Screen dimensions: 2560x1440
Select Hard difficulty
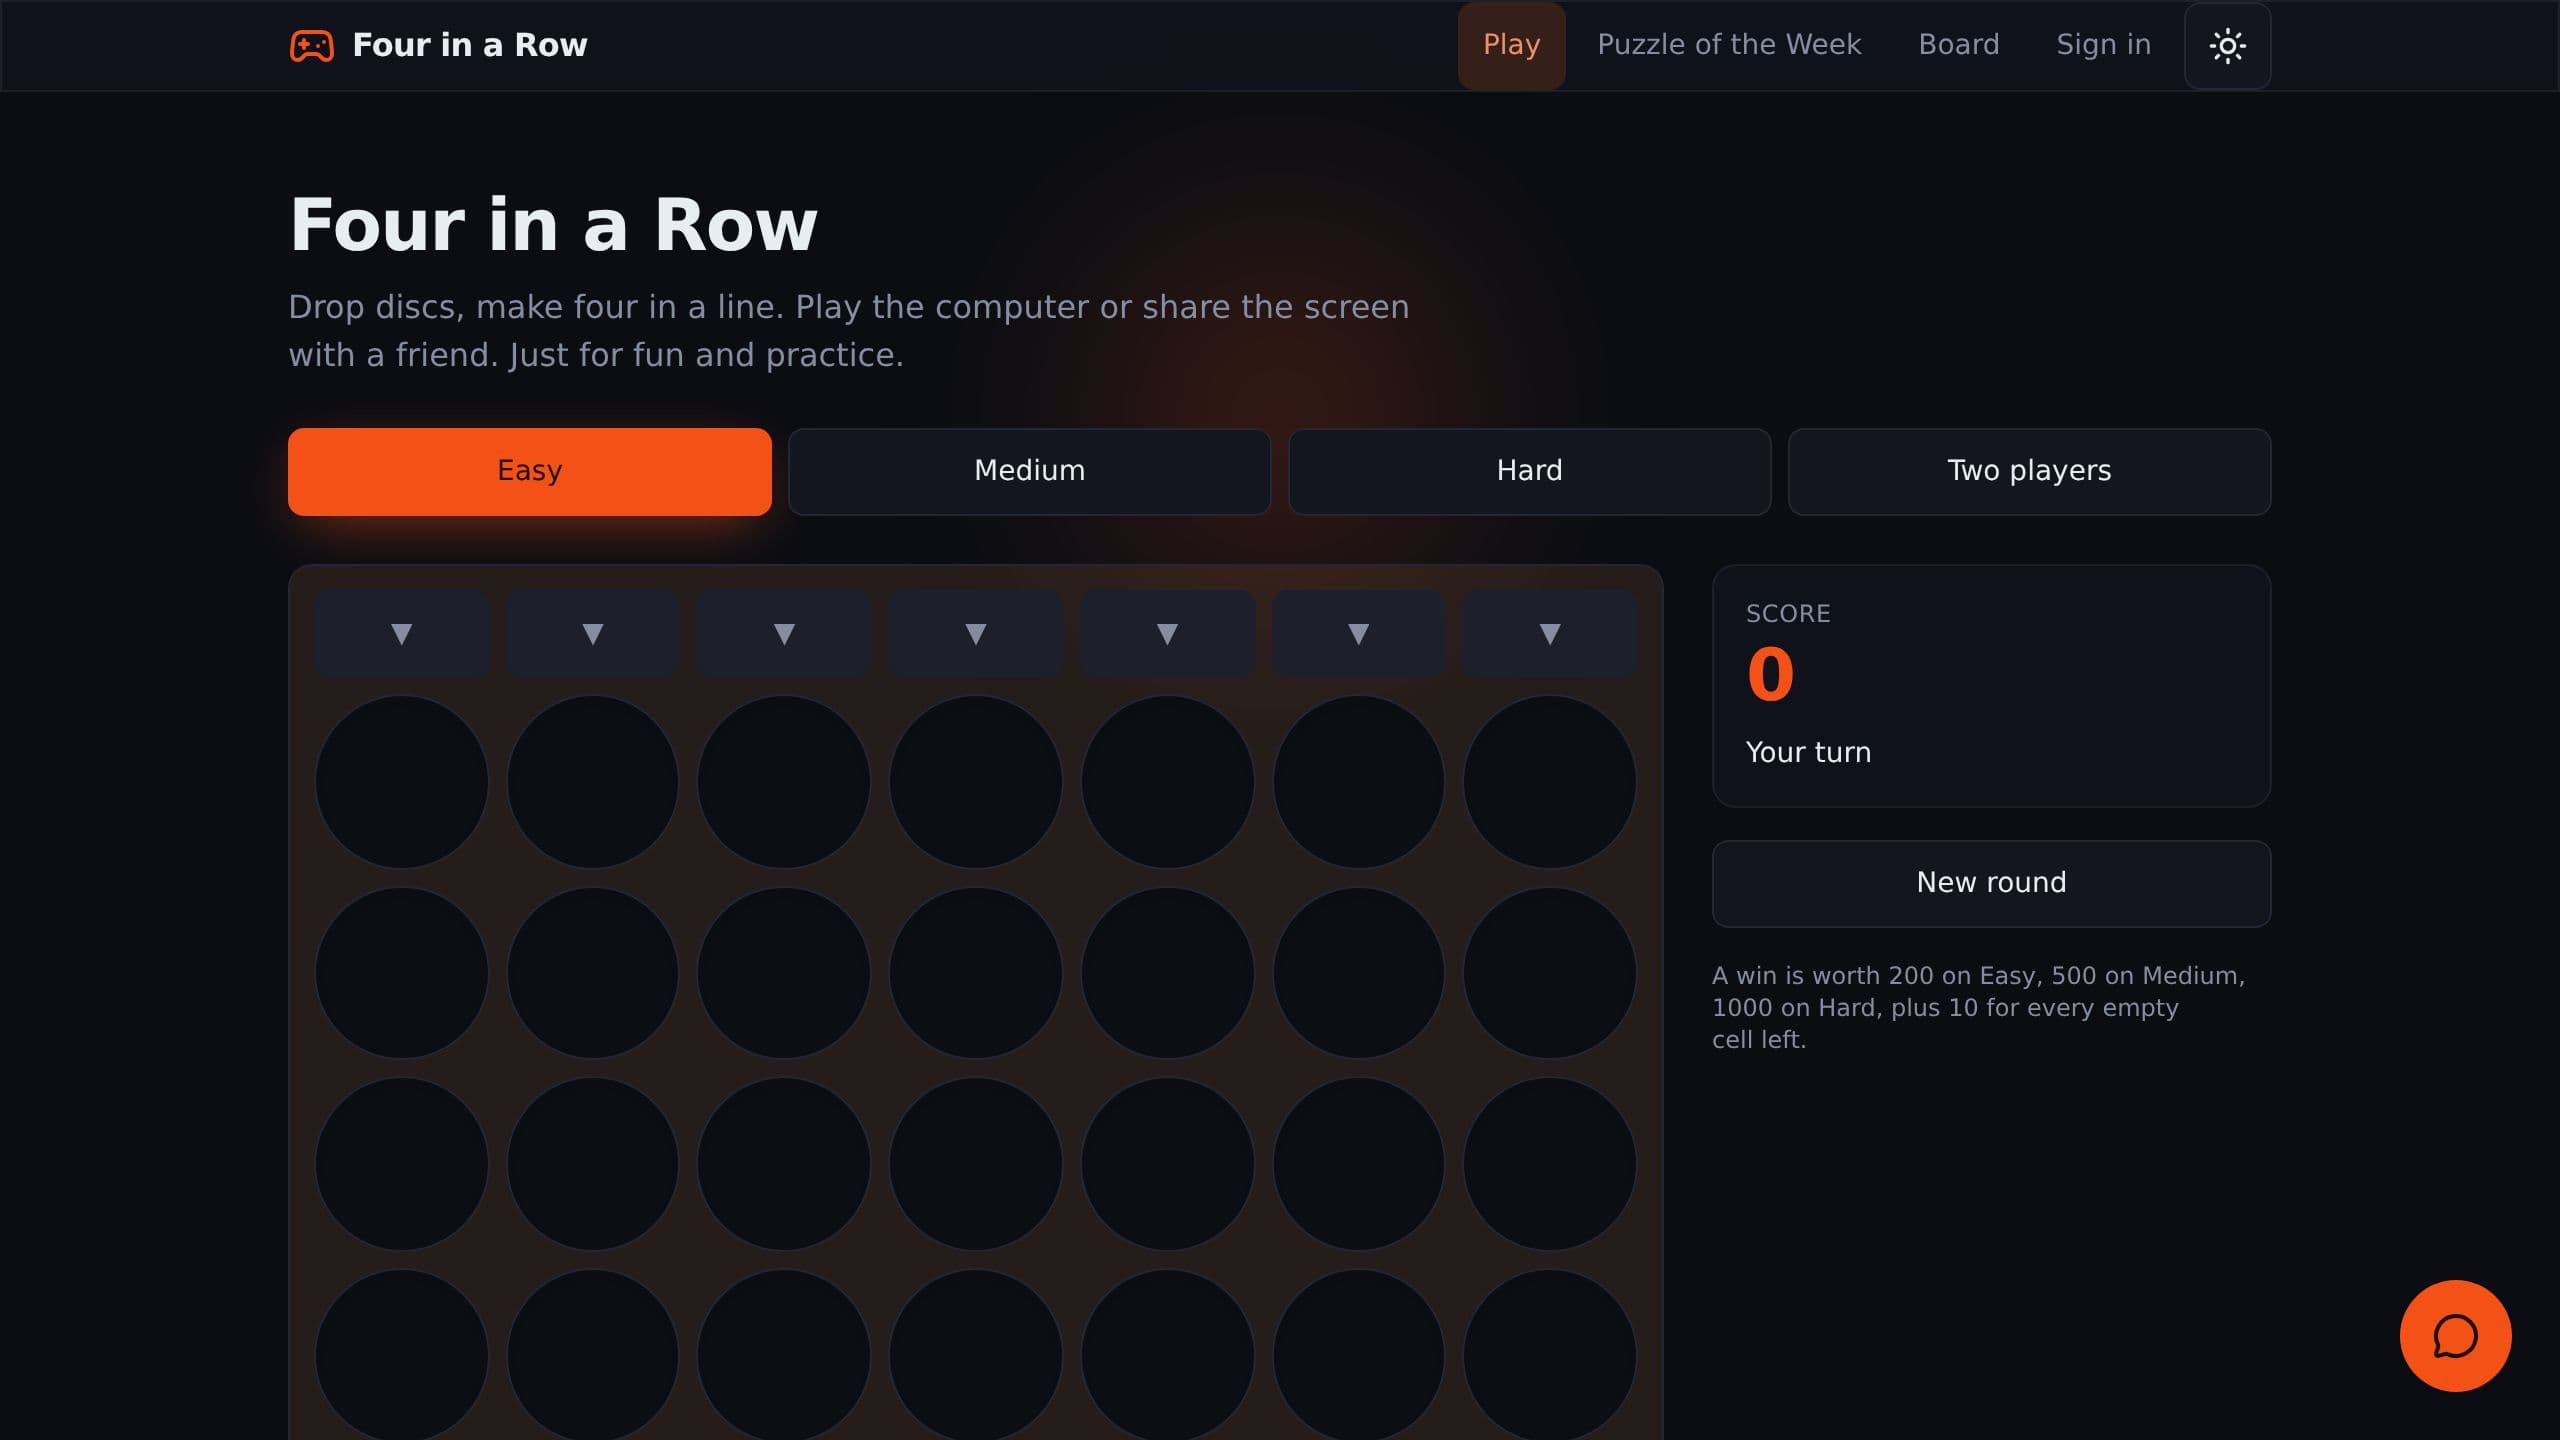[1530, 471]
